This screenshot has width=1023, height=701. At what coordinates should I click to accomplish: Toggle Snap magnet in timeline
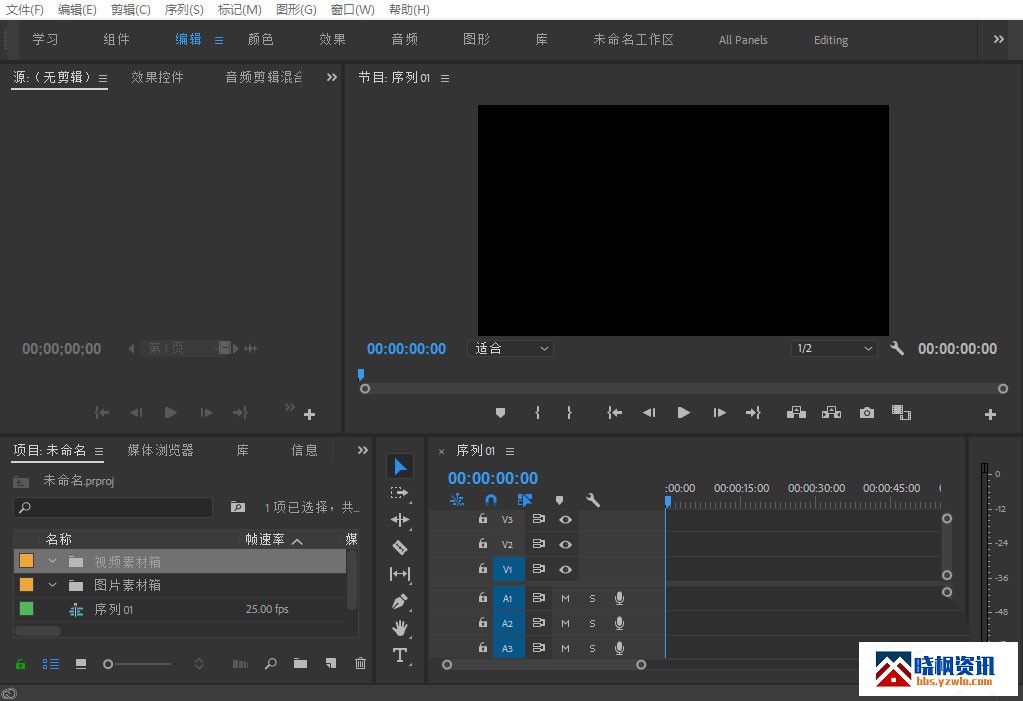click(x=491, y=500)
